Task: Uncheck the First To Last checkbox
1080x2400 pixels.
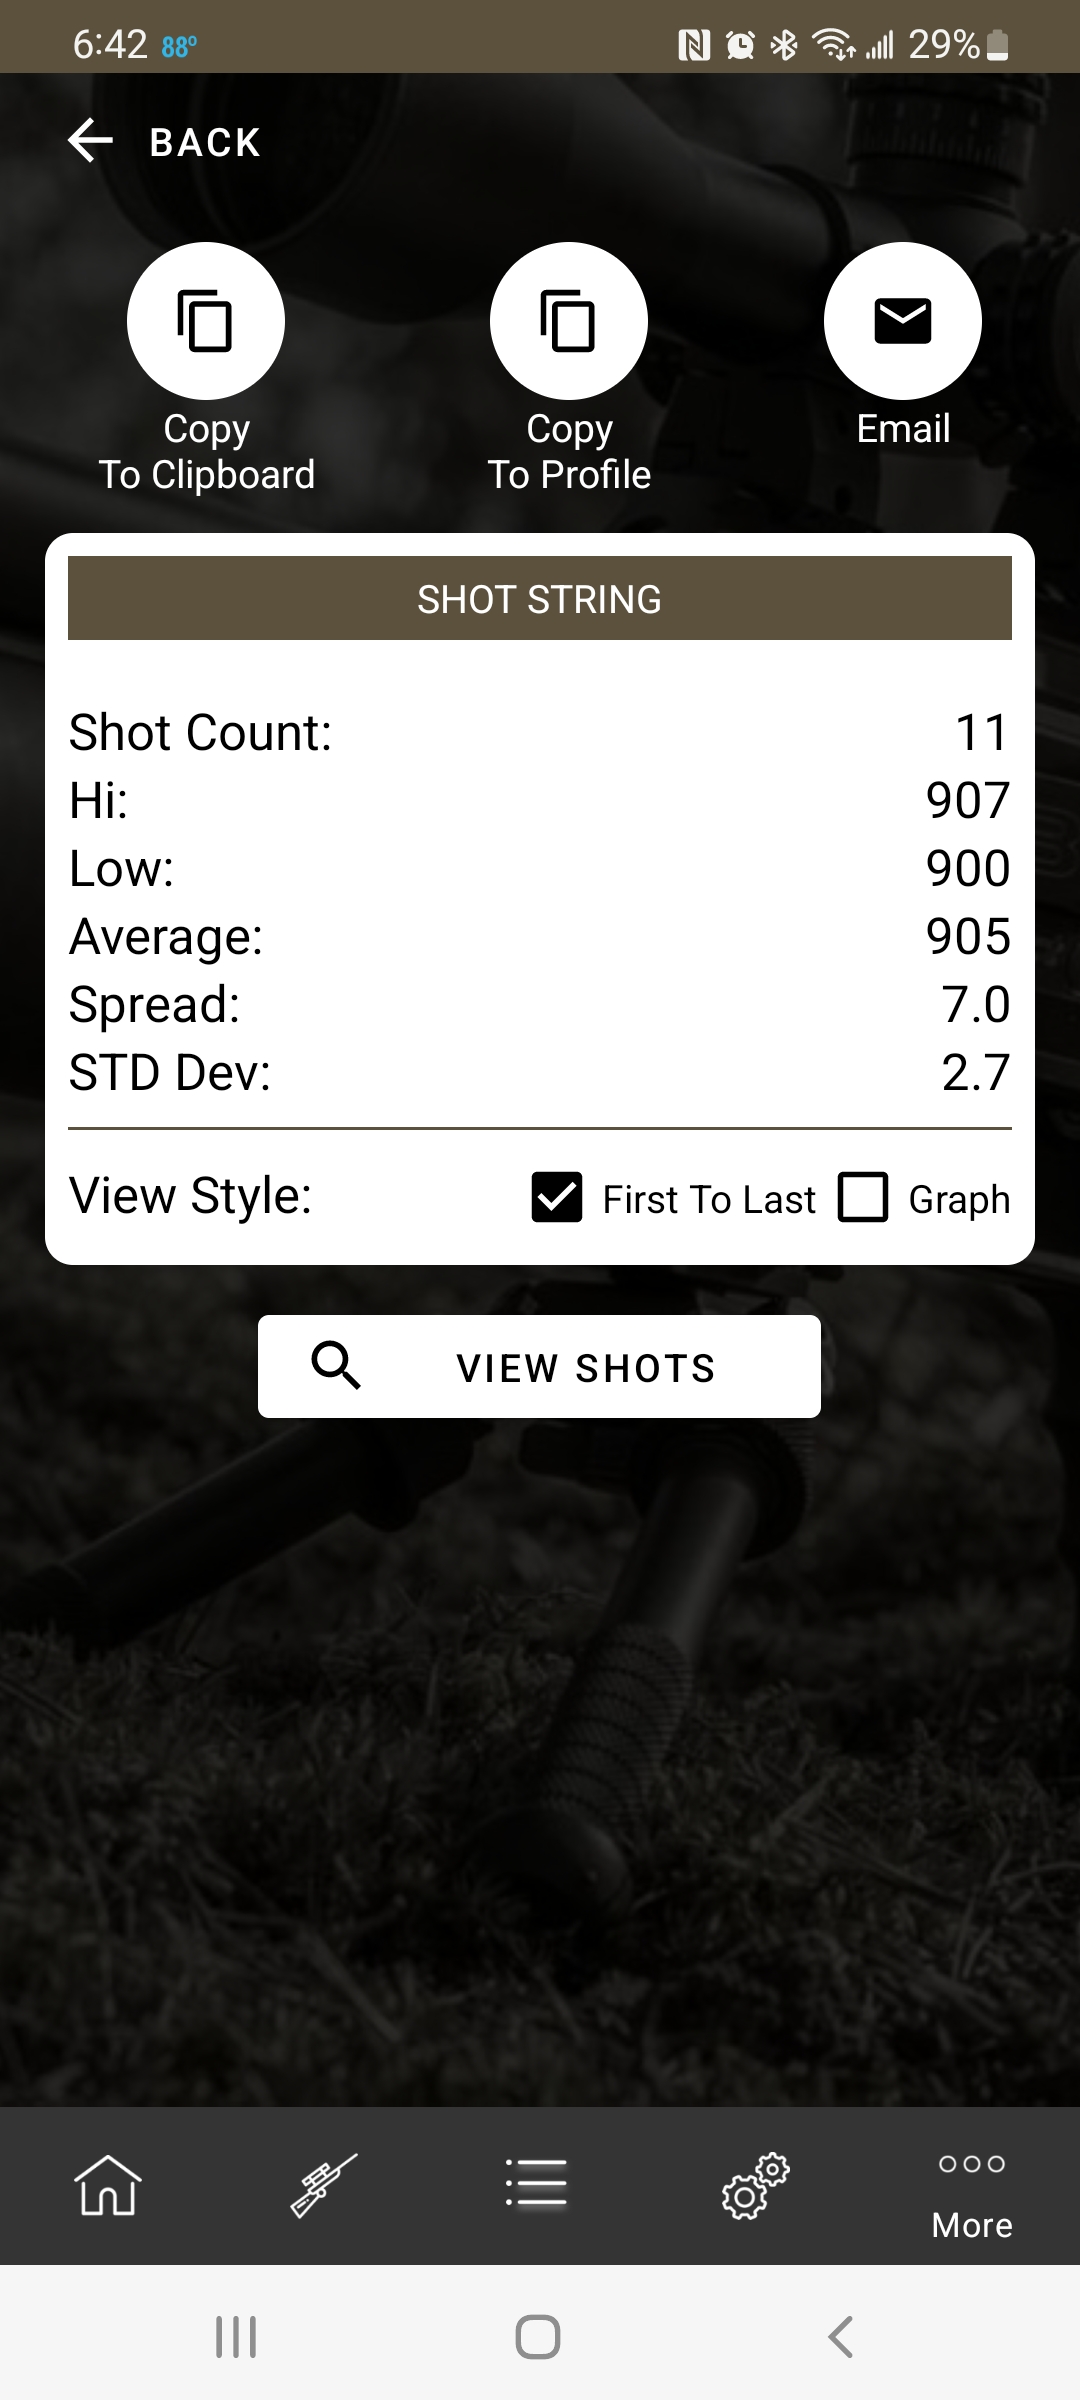Action: [x=557, y=1197]
